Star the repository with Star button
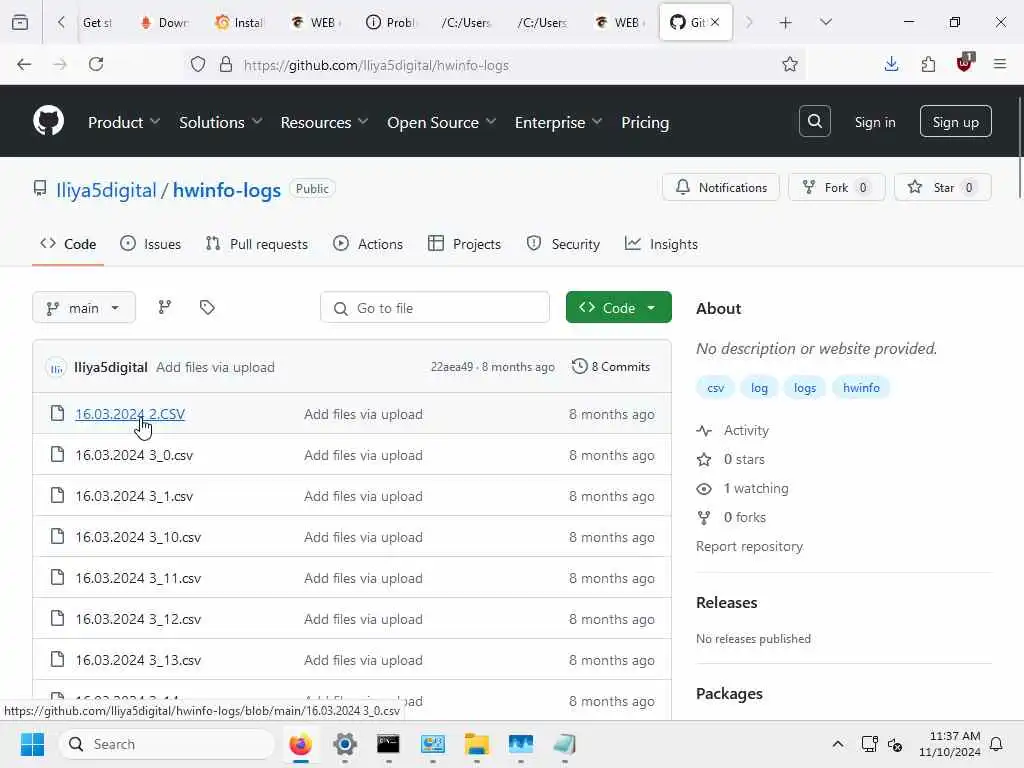 coord(942,187)
